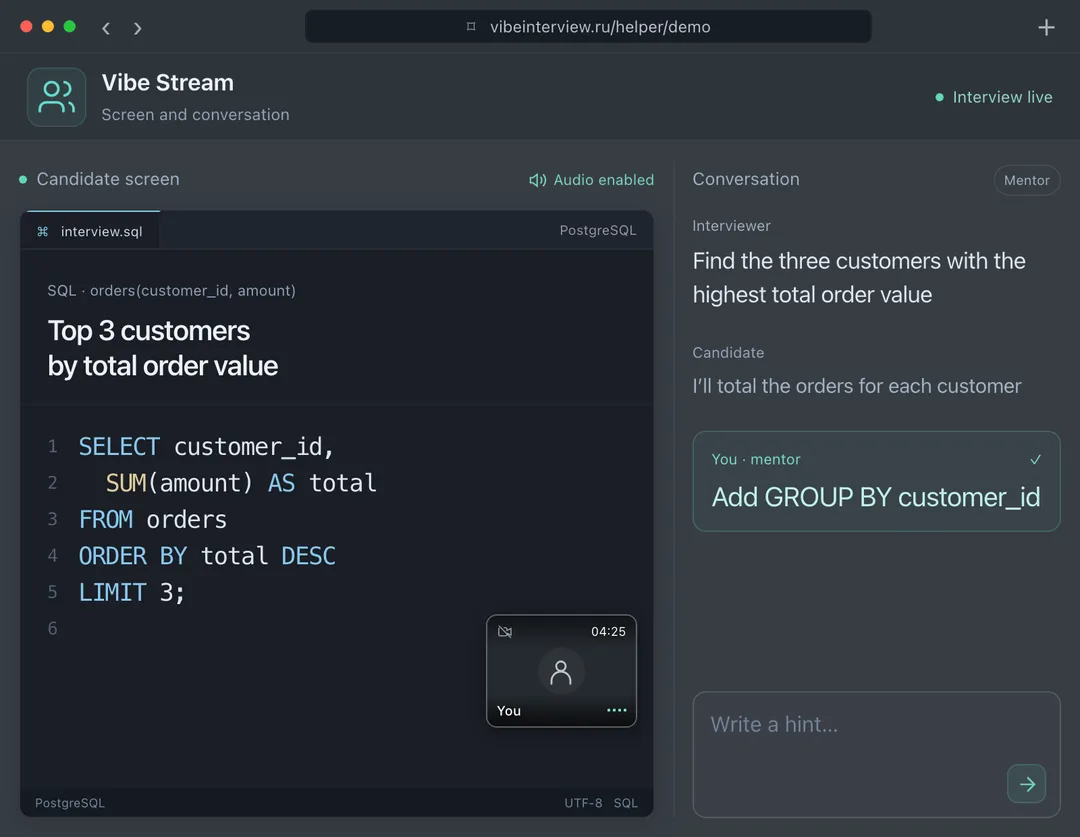
Task: Go forward with the browser forward arrow
Action: click(x=138, y=28)
